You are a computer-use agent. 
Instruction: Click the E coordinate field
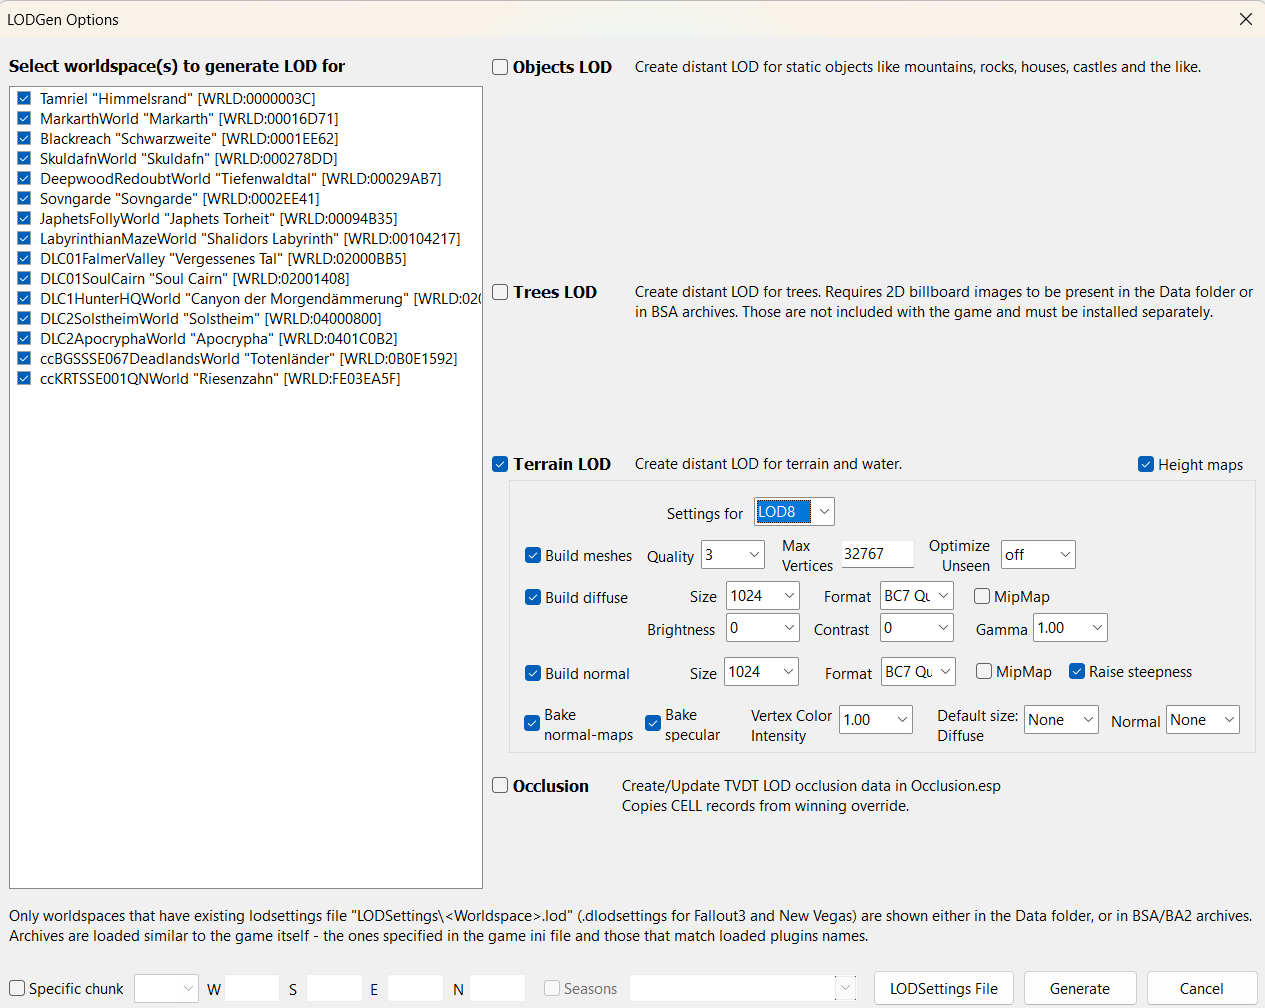pos(415,988)
